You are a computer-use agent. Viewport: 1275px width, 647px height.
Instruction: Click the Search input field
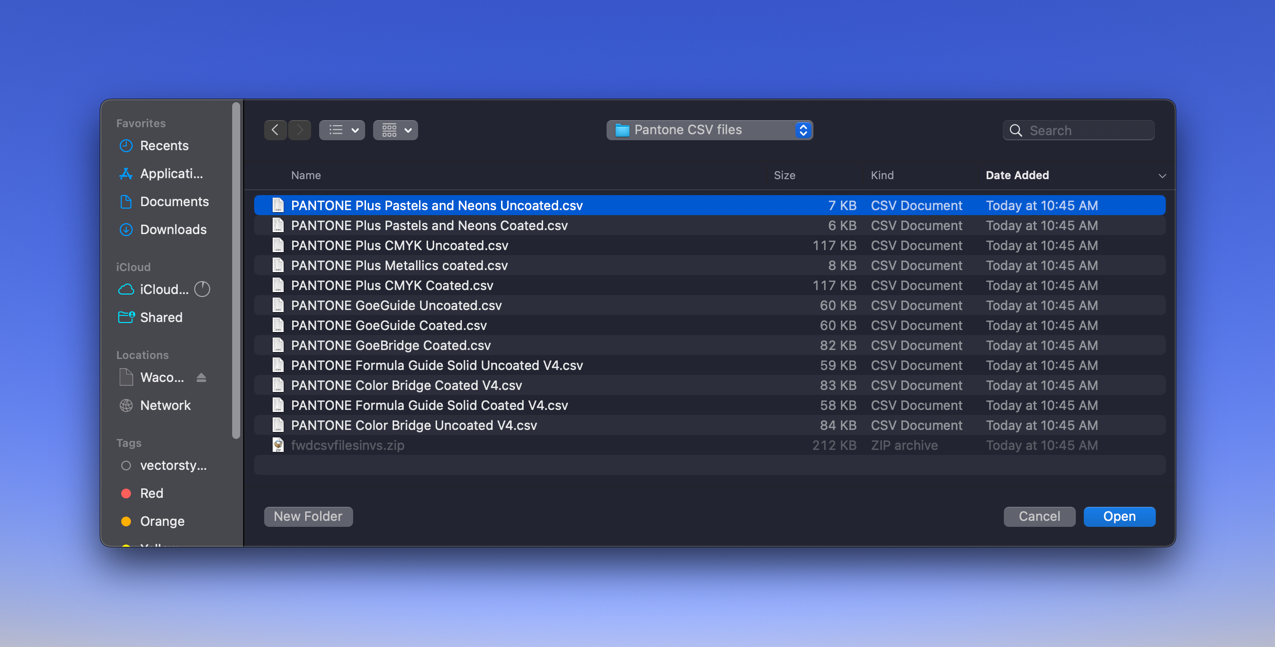[1088, 130]
